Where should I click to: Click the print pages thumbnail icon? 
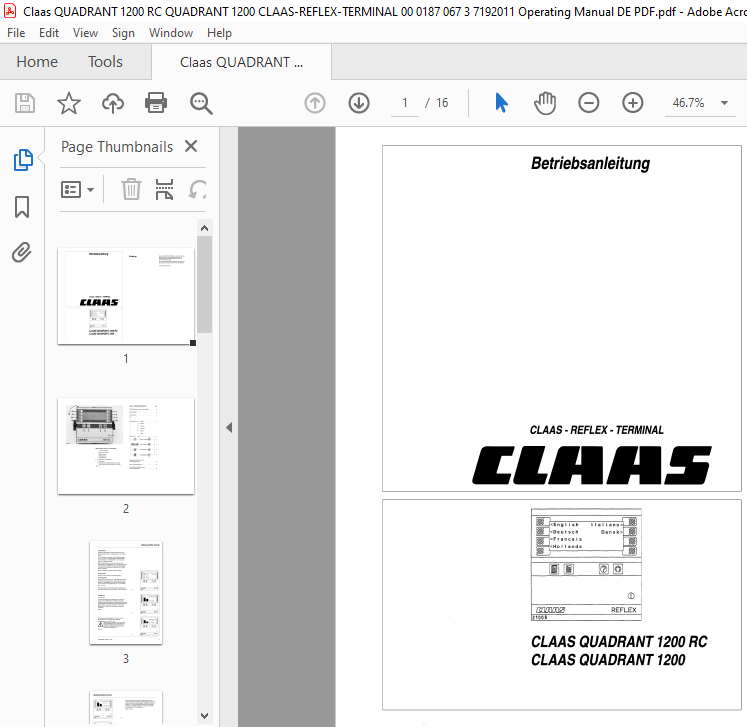(x=164, y=190)
